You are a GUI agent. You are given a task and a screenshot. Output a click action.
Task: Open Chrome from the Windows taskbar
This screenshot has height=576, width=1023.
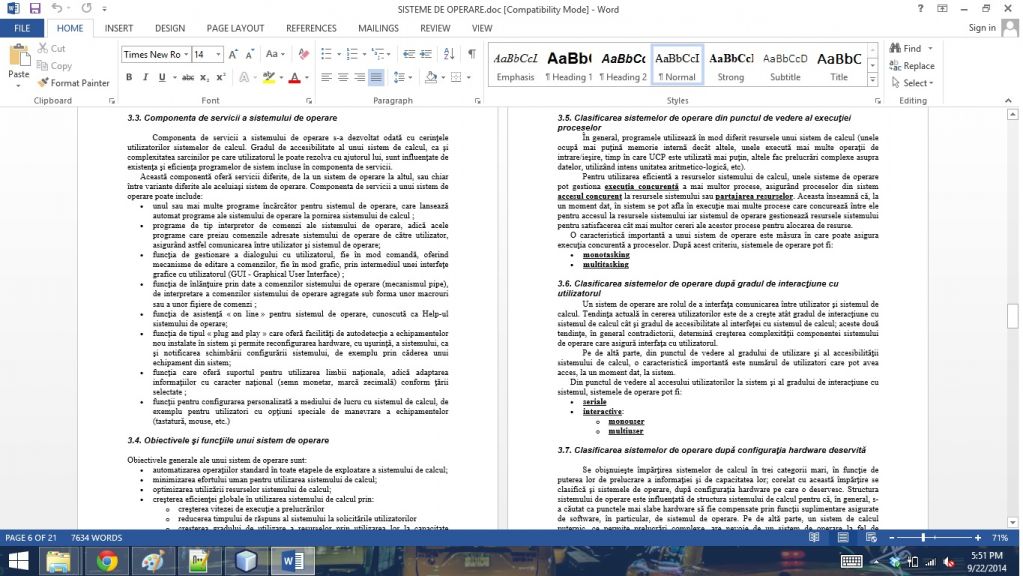107,561
